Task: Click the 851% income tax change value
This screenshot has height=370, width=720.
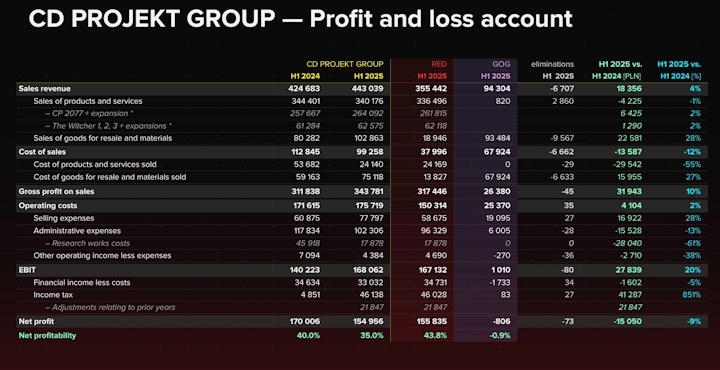Action: pos(692,295)
